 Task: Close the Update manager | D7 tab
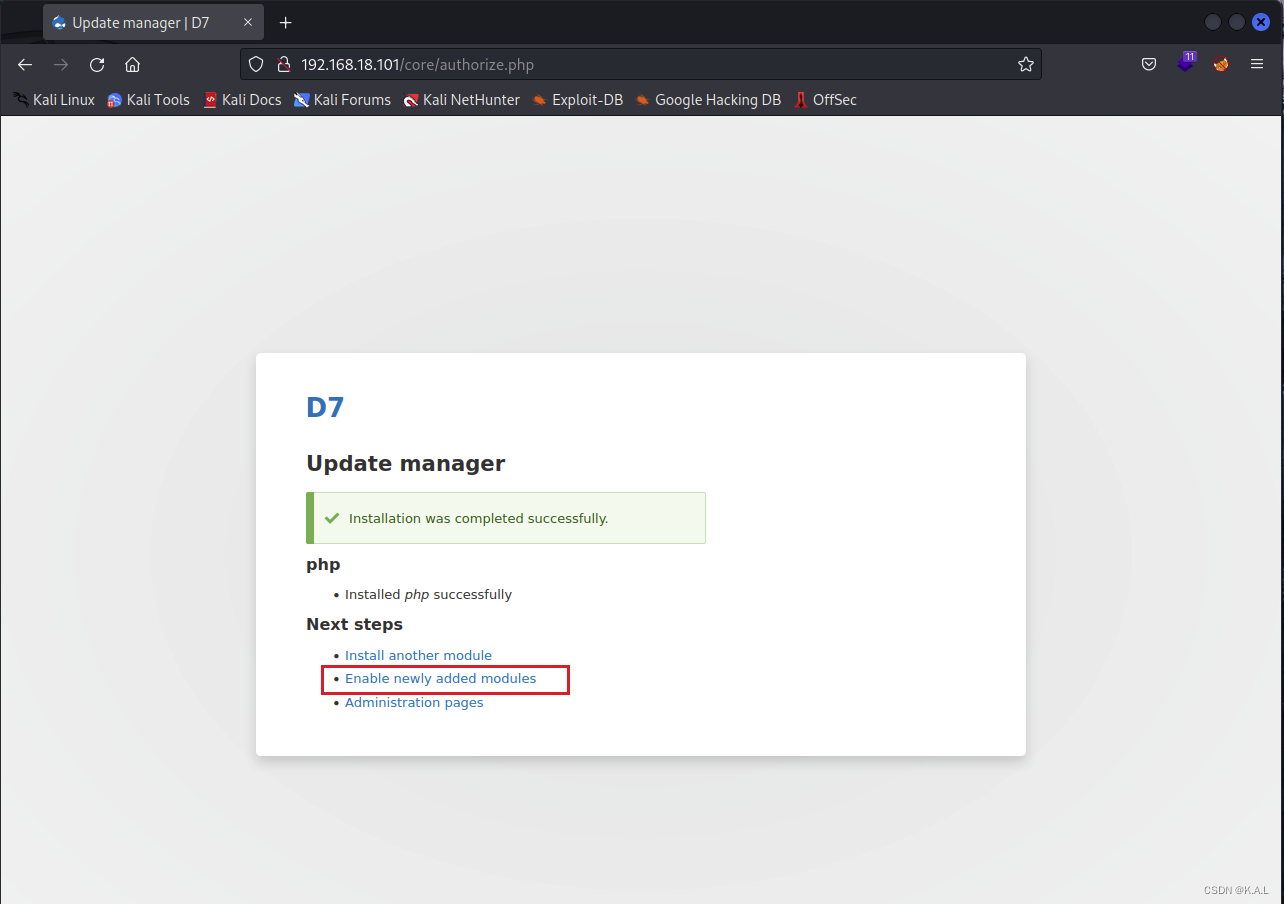pos(248,22)
